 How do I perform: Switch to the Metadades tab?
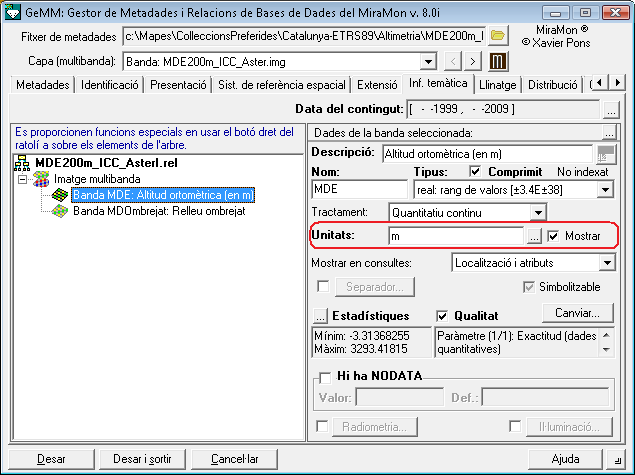[x=43, y=85]
